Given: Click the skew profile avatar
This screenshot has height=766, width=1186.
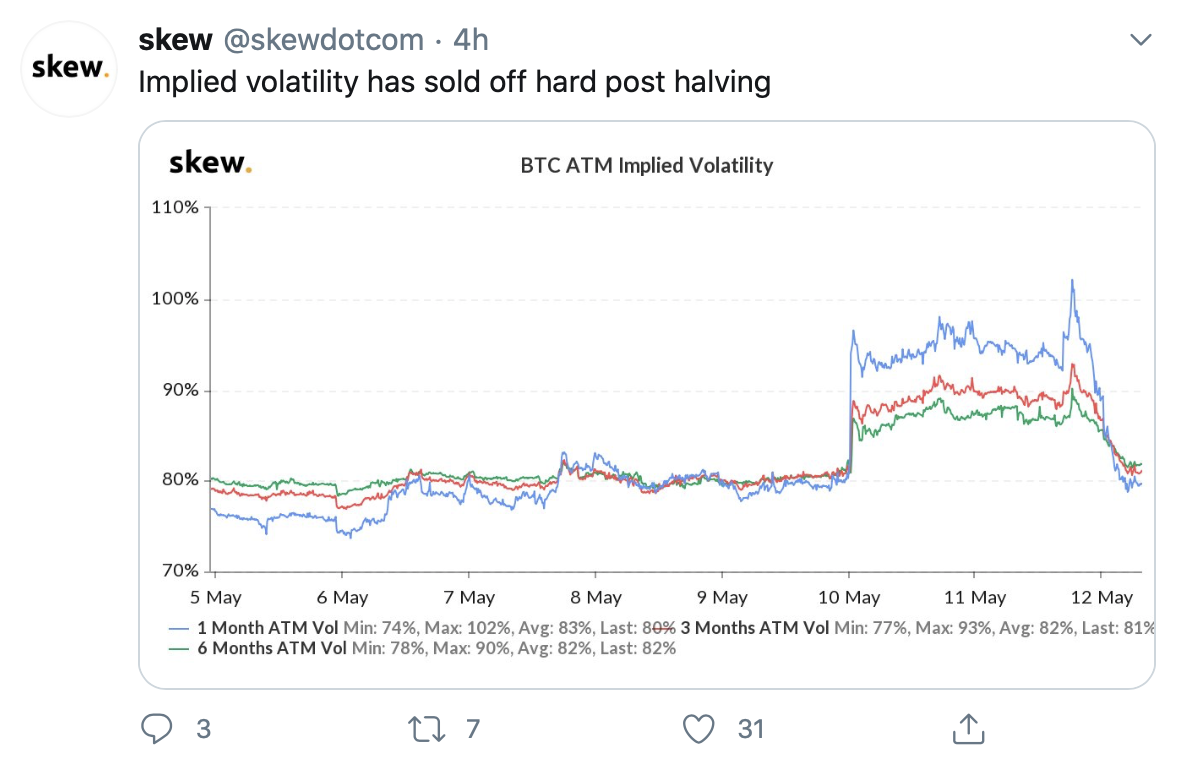Looking at the screenshot, I should click(67, 68).
